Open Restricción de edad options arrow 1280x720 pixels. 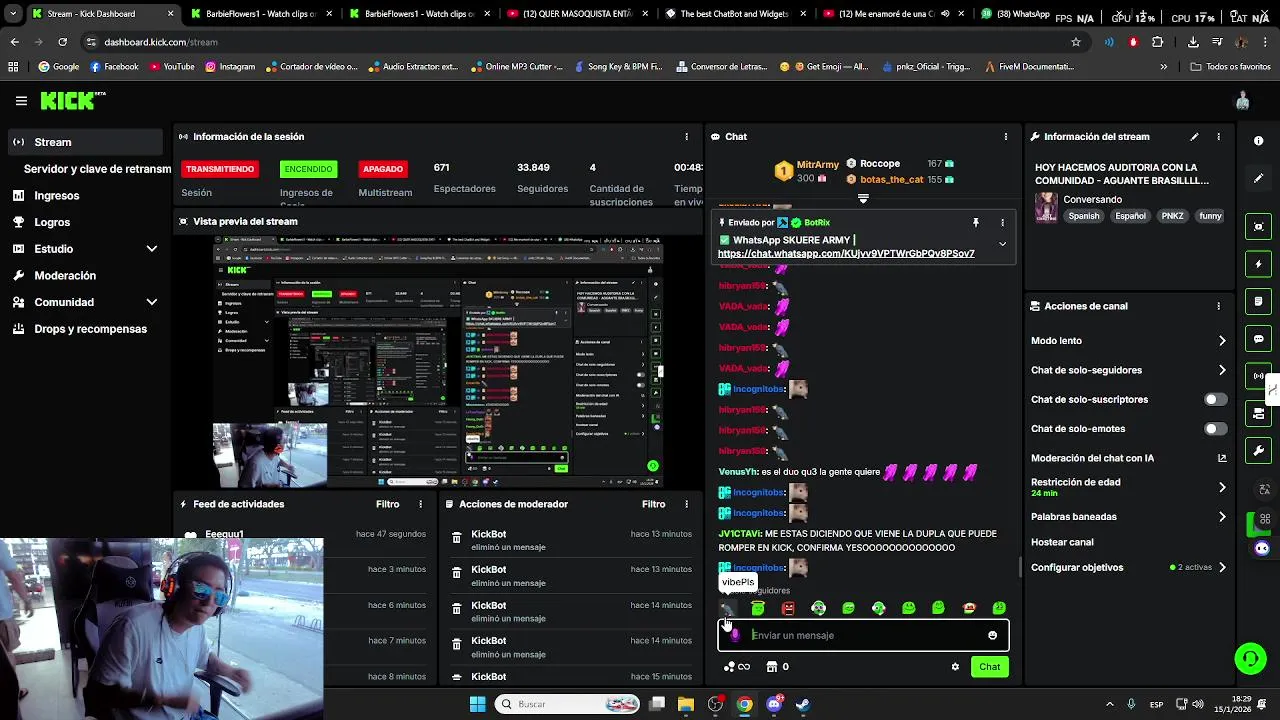(1221, 487)
